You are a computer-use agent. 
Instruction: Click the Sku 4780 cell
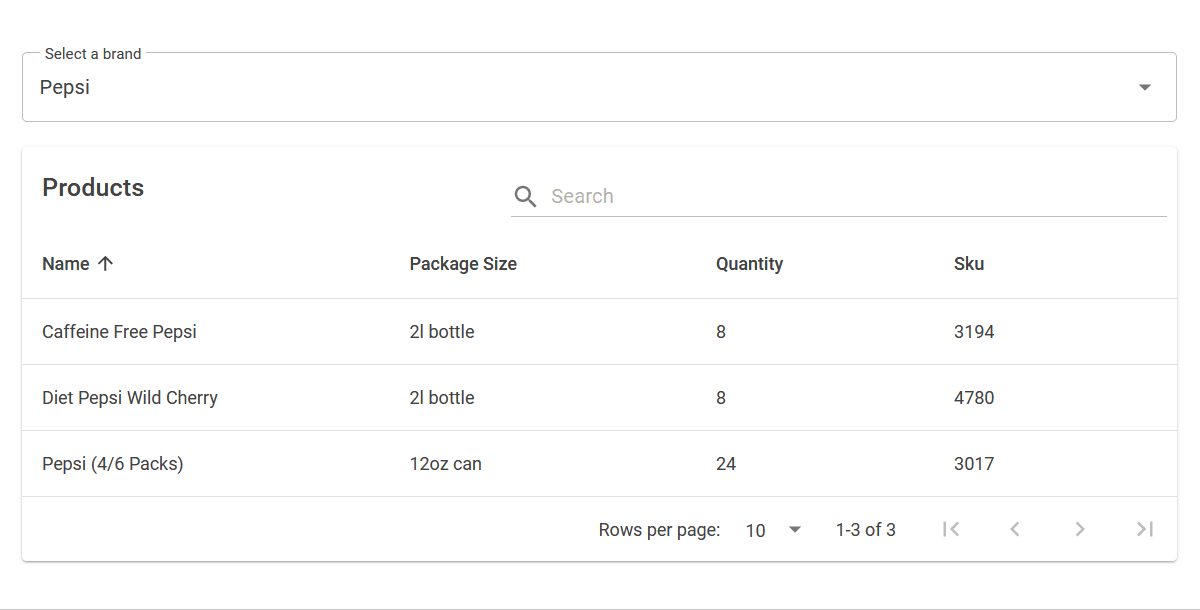(x=974, y=398)
